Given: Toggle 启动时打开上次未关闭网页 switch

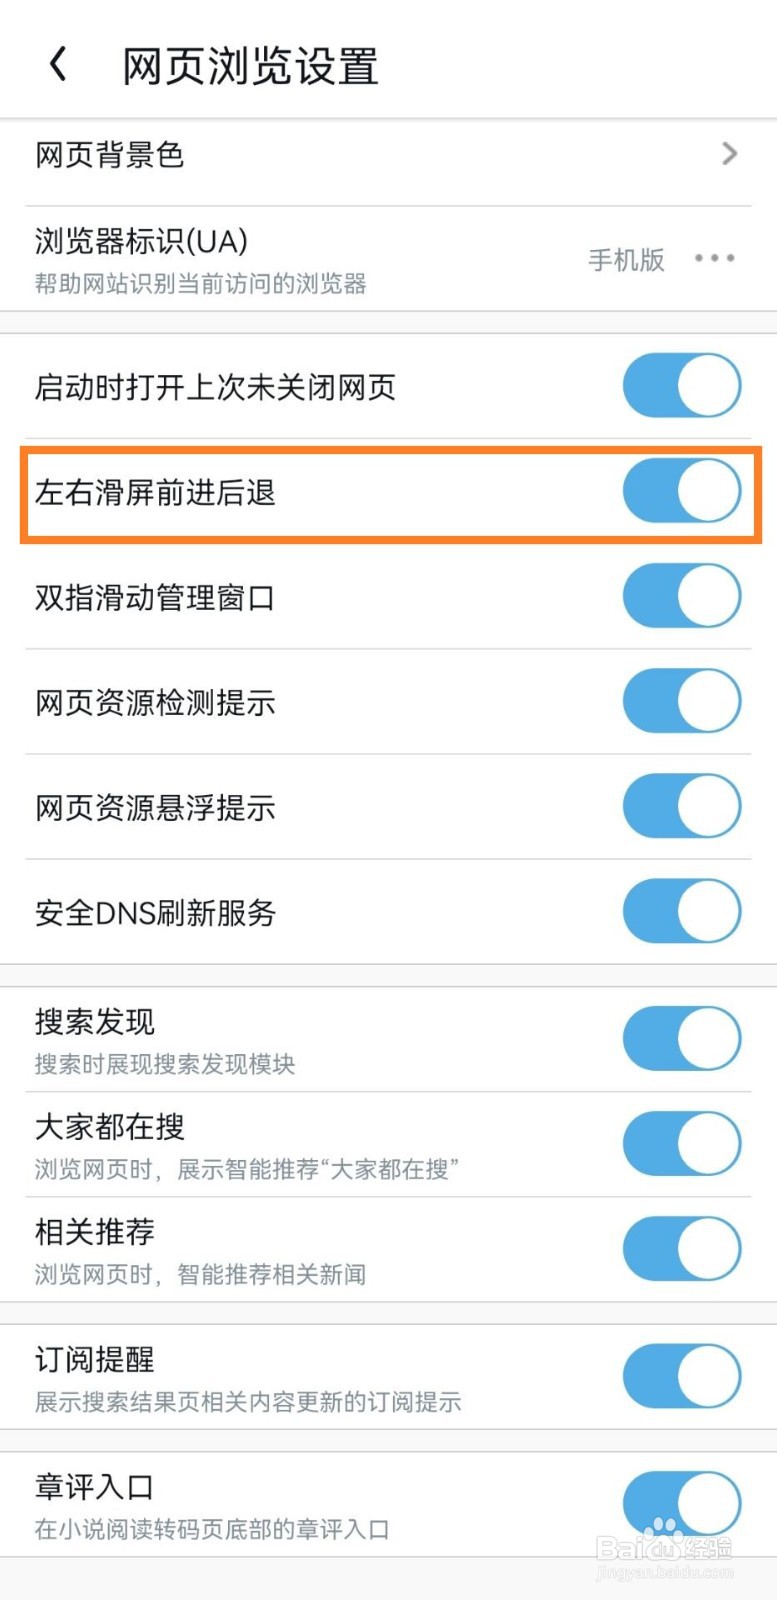Looking at the screenshot, I should tap(681, 386).
